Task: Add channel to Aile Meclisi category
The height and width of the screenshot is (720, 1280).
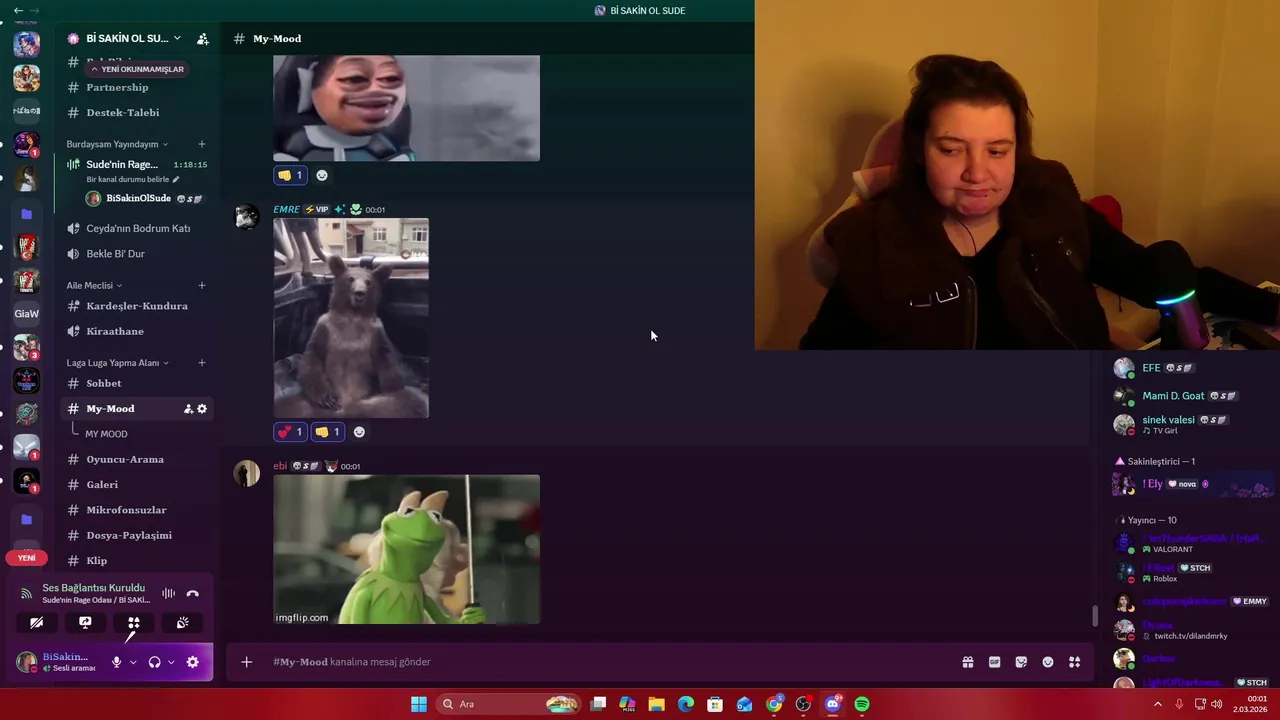Action: 202,285
